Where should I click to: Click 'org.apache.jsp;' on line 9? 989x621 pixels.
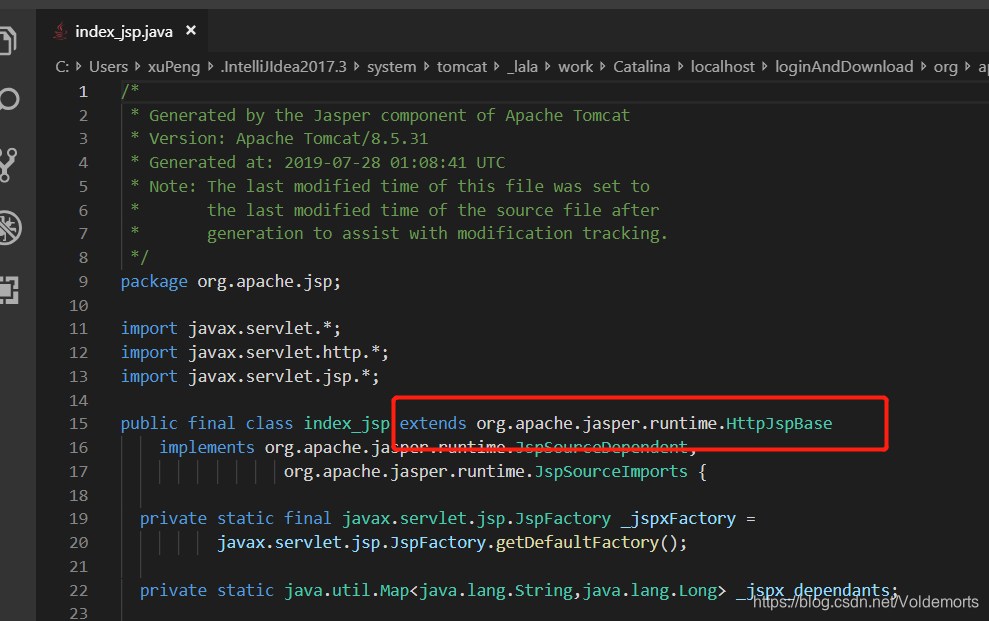(269, 282)
